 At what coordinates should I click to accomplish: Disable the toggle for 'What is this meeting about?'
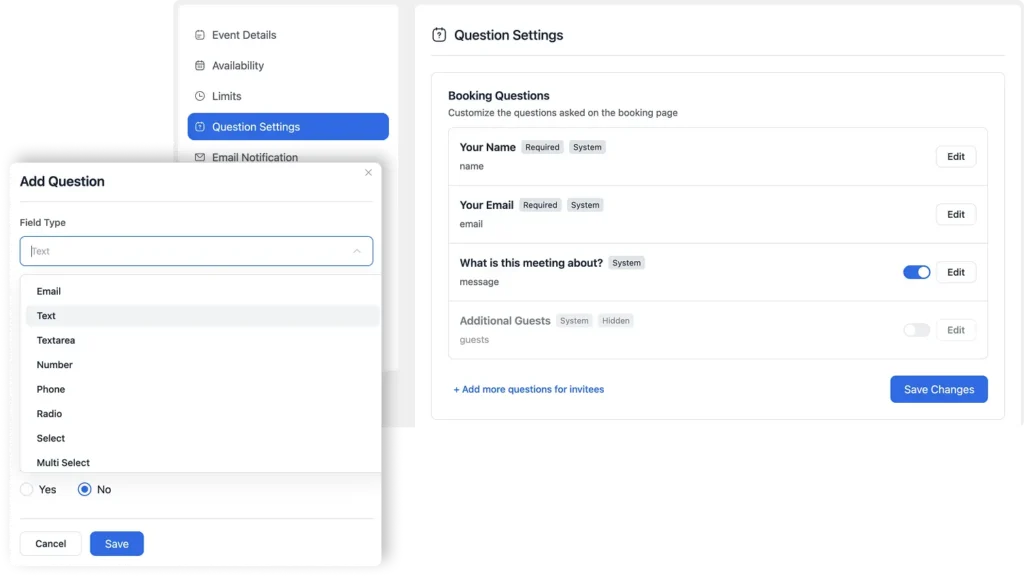(916, 272)
